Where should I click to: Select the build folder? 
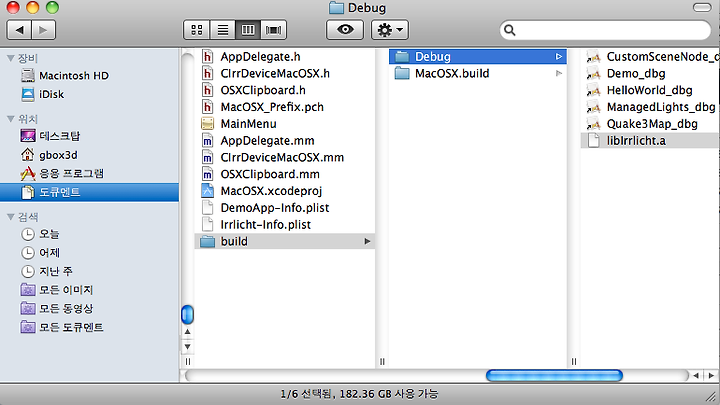[285, 241]
